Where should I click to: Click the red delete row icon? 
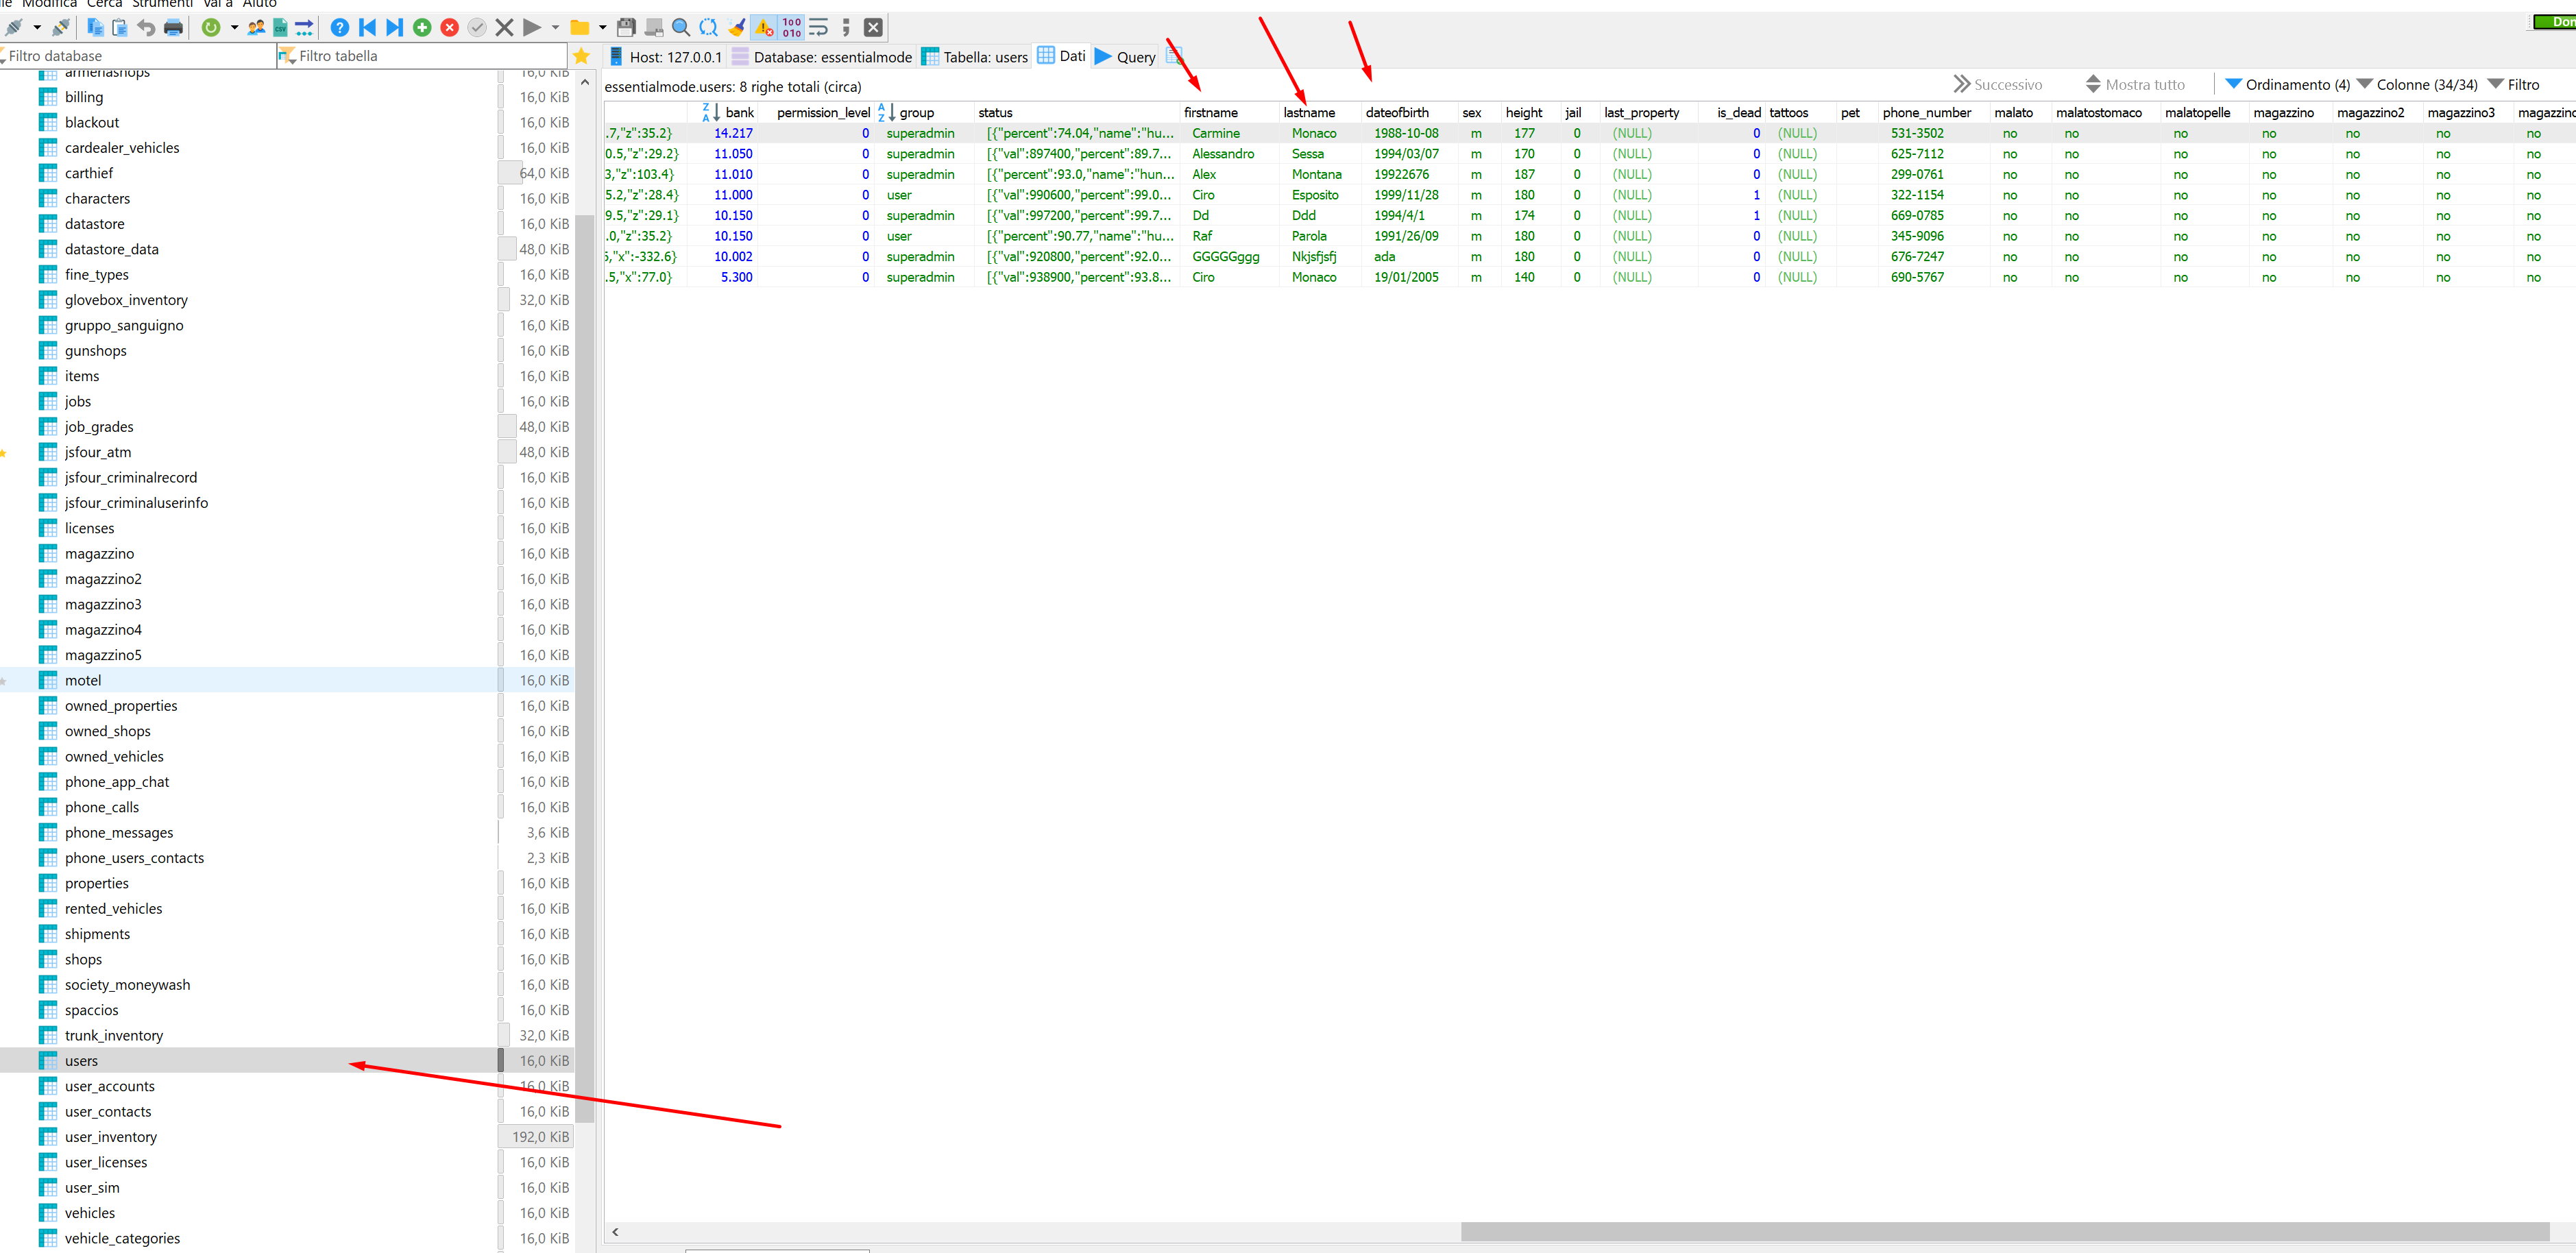tap(450, 28)
